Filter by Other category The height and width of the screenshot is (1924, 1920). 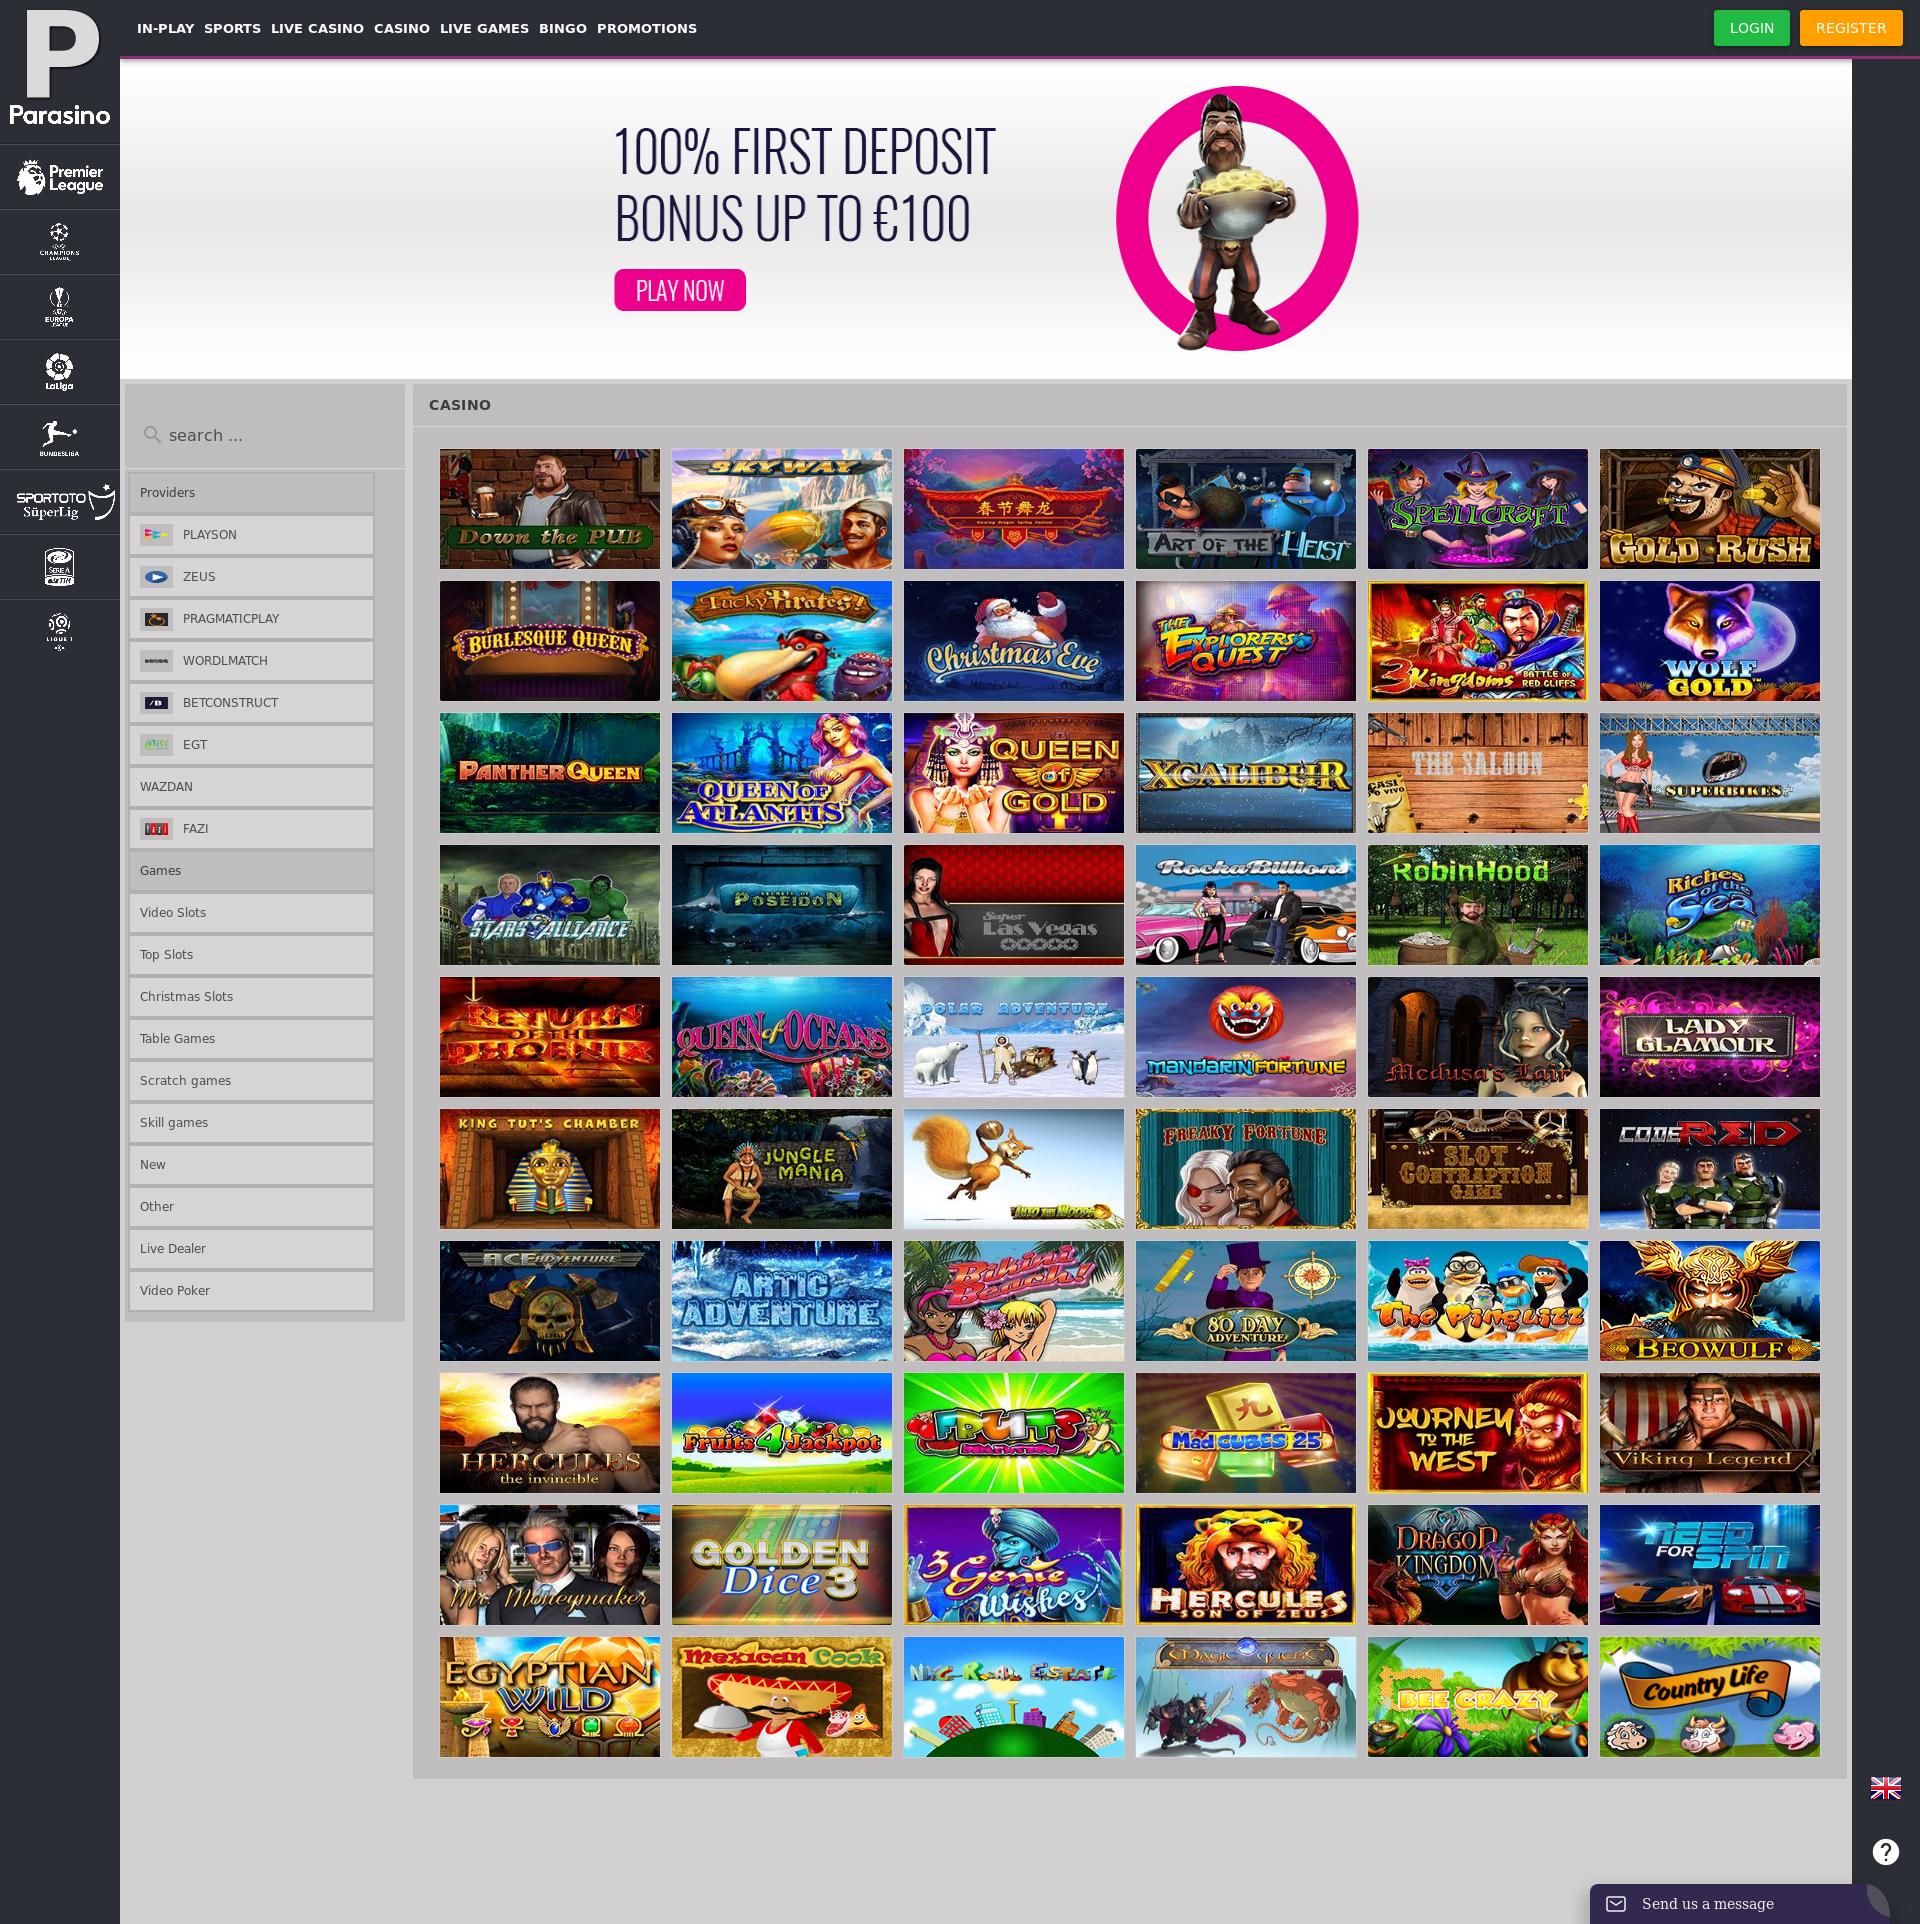click(x=251, y=1207)
